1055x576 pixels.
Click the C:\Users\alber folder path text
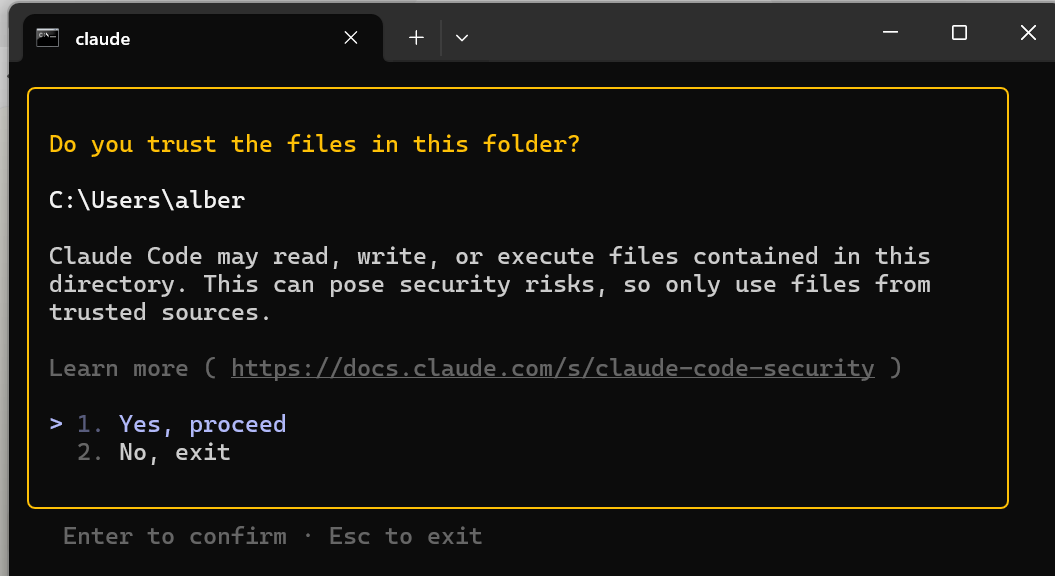click(x=146, y=200)
